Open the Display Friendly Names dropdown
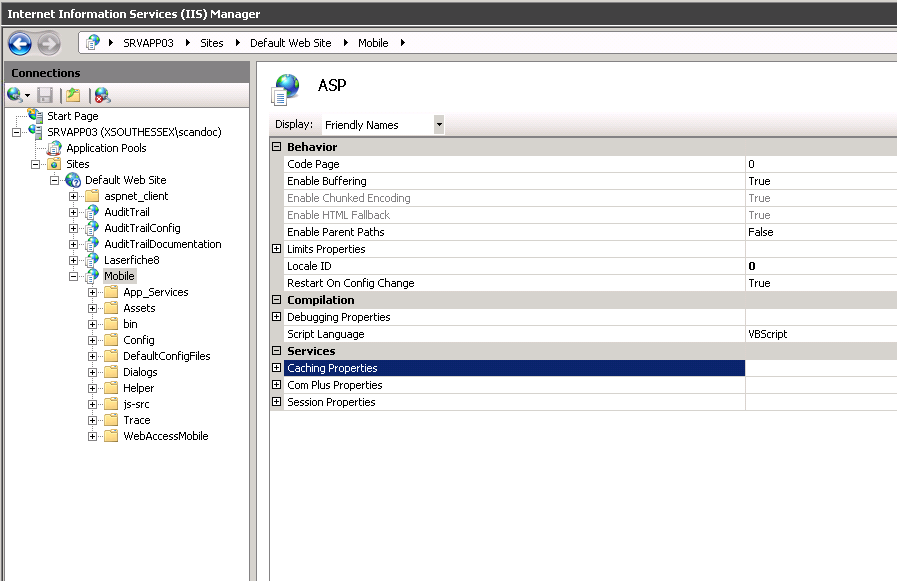897x581 pixels. click(439, 125)
